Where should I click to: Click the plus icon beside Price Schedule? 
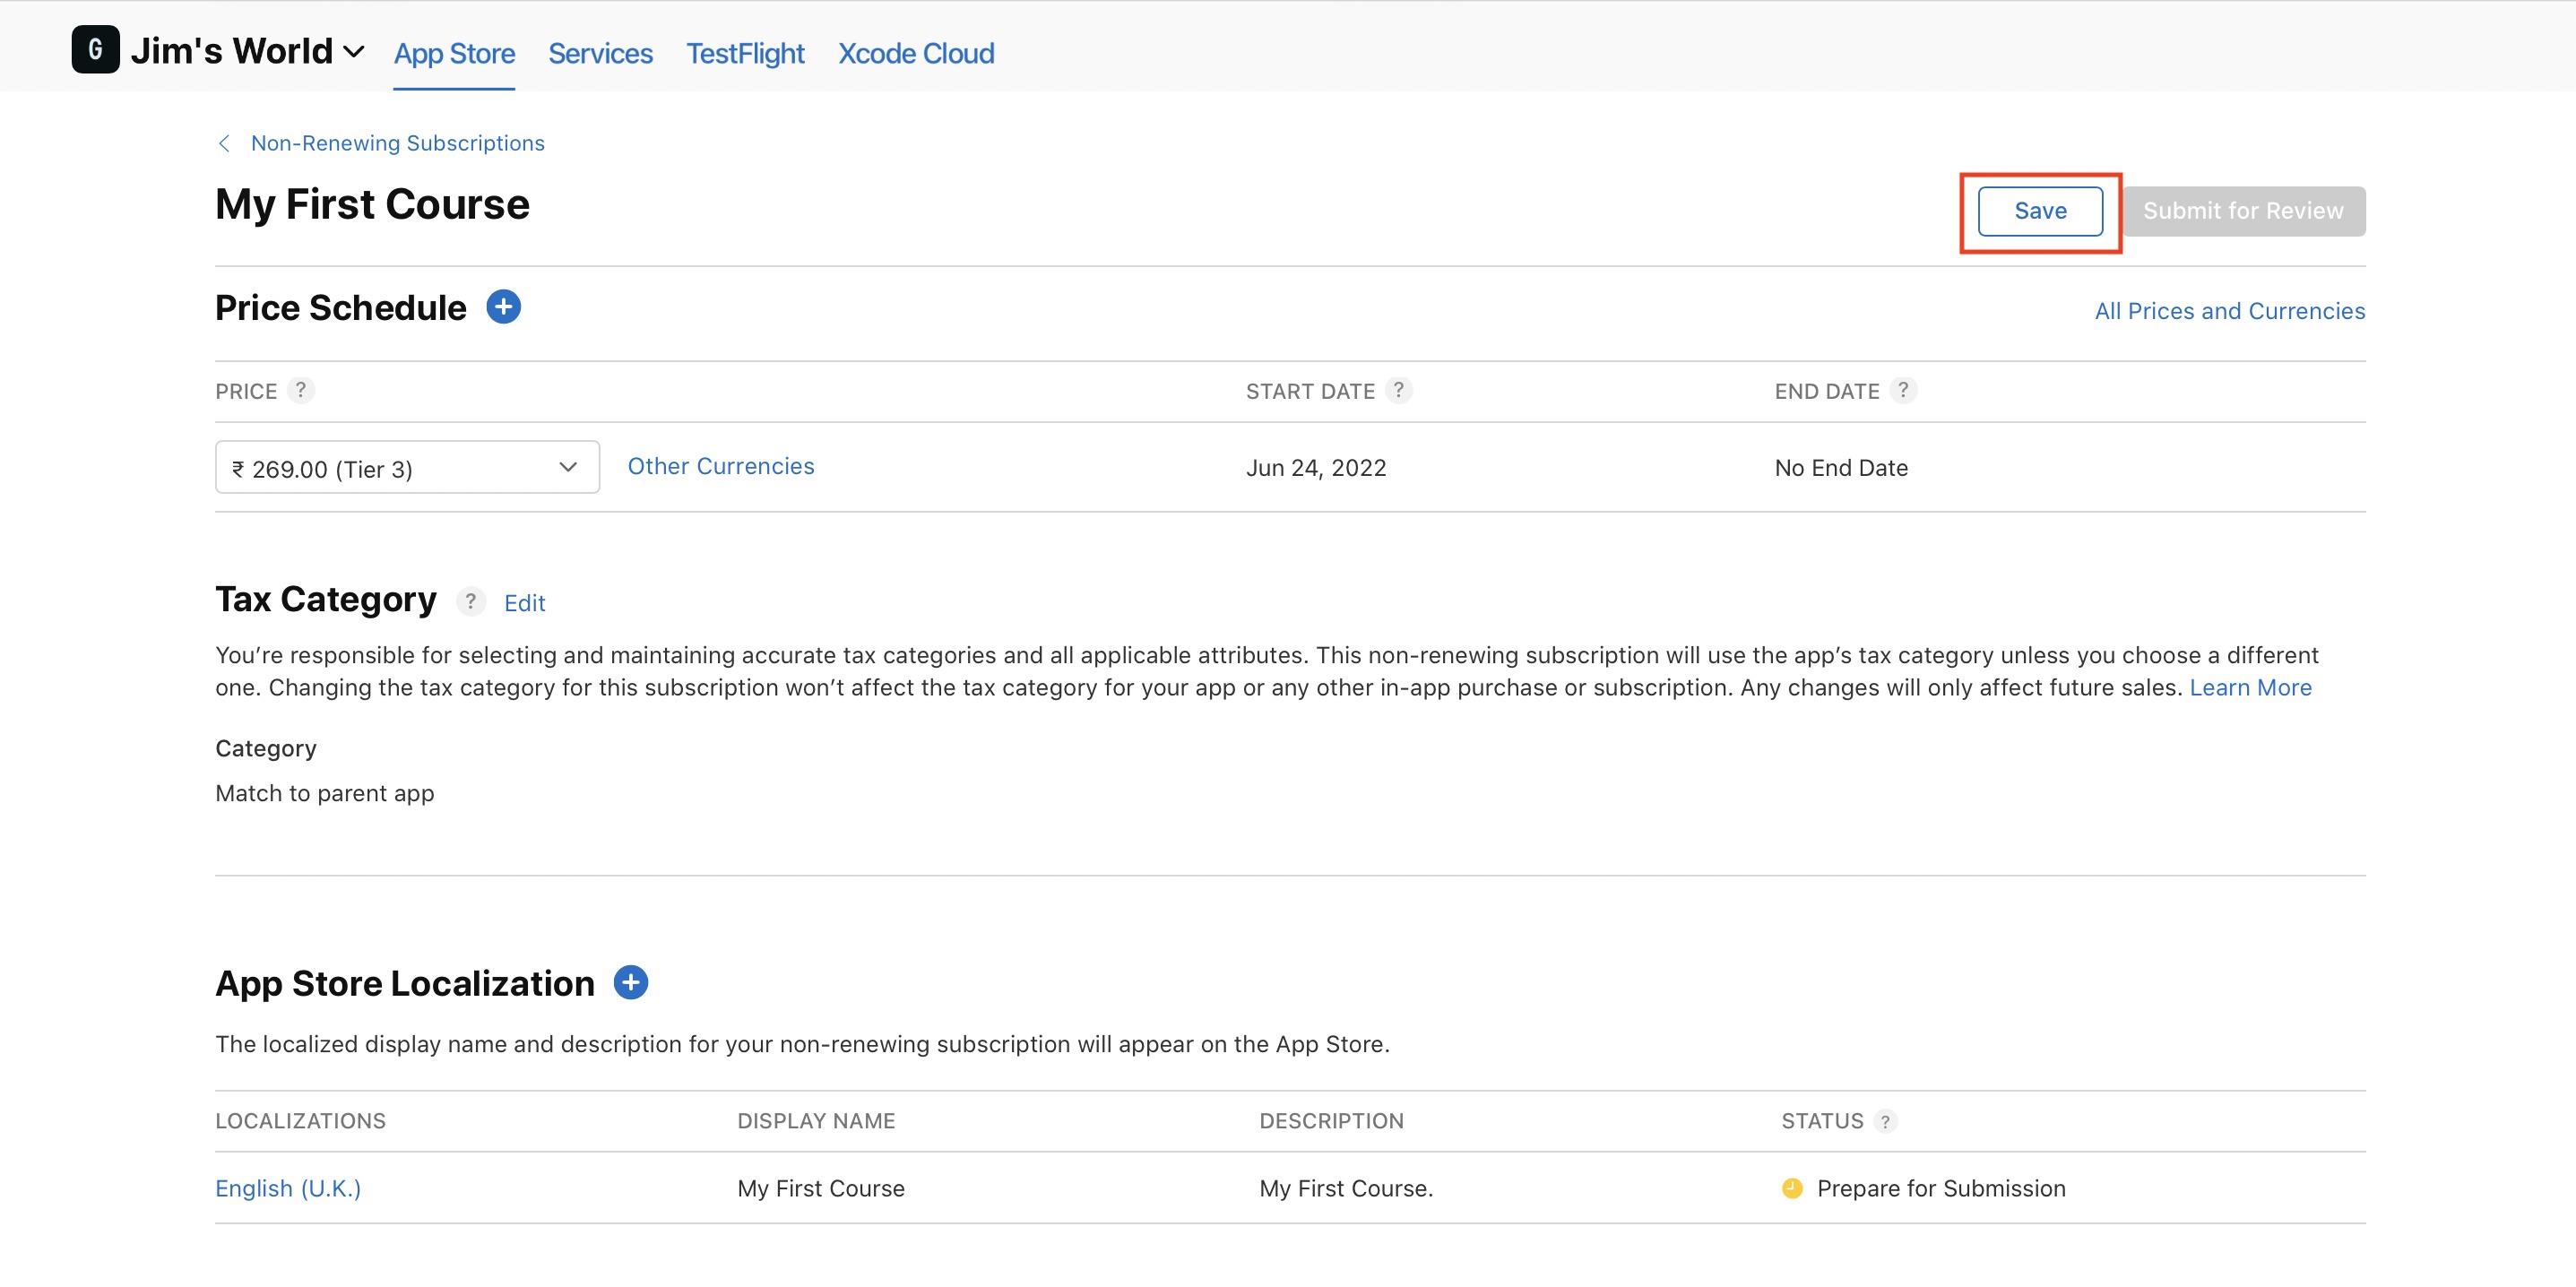click(x=503, y=307)
